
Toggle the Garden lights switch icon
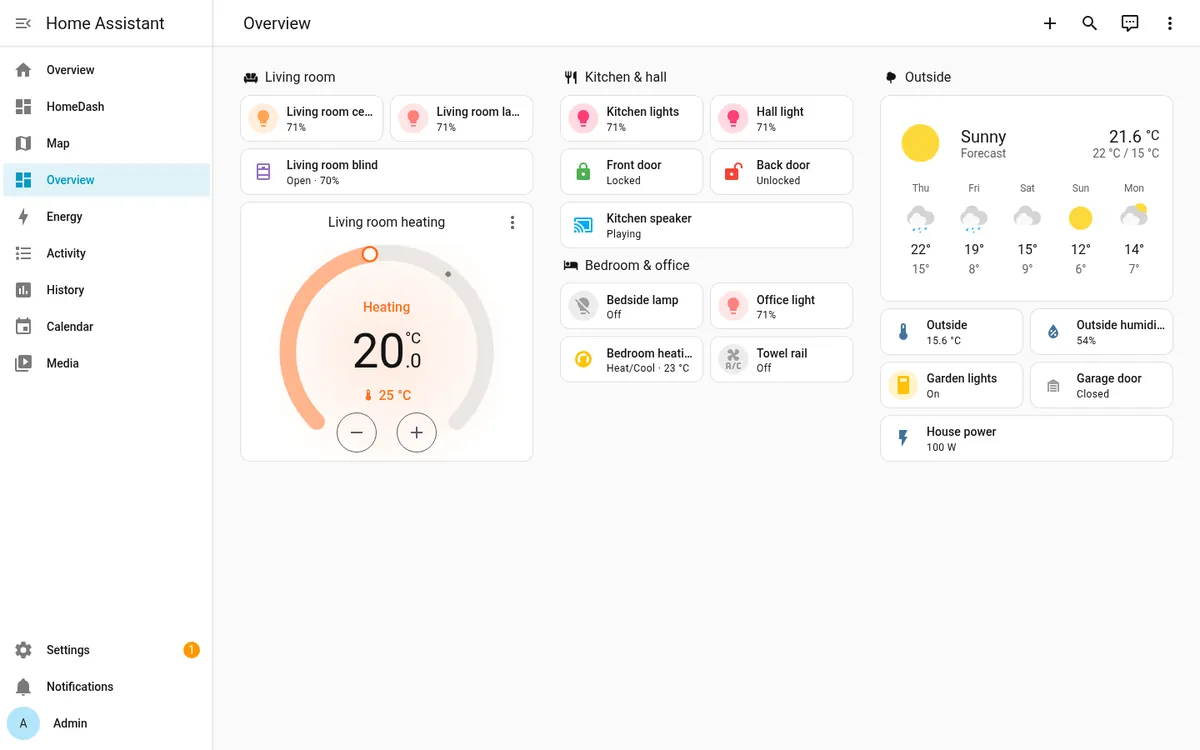pos(903,385)
